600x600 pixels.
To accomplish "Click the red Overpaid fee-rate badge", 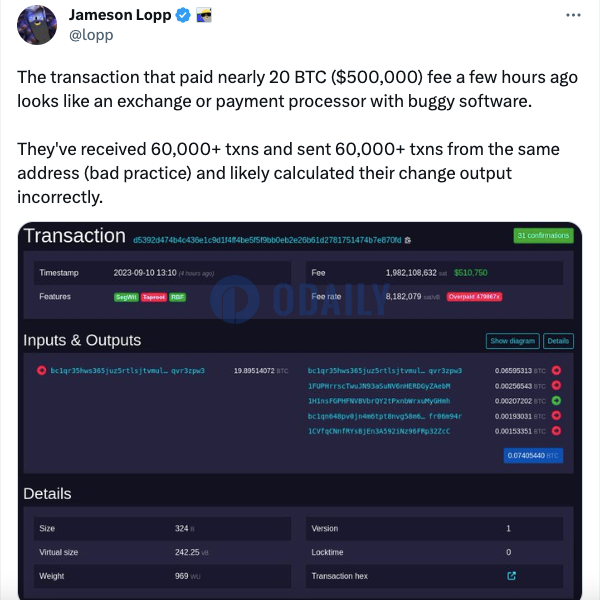I will 474,297.
